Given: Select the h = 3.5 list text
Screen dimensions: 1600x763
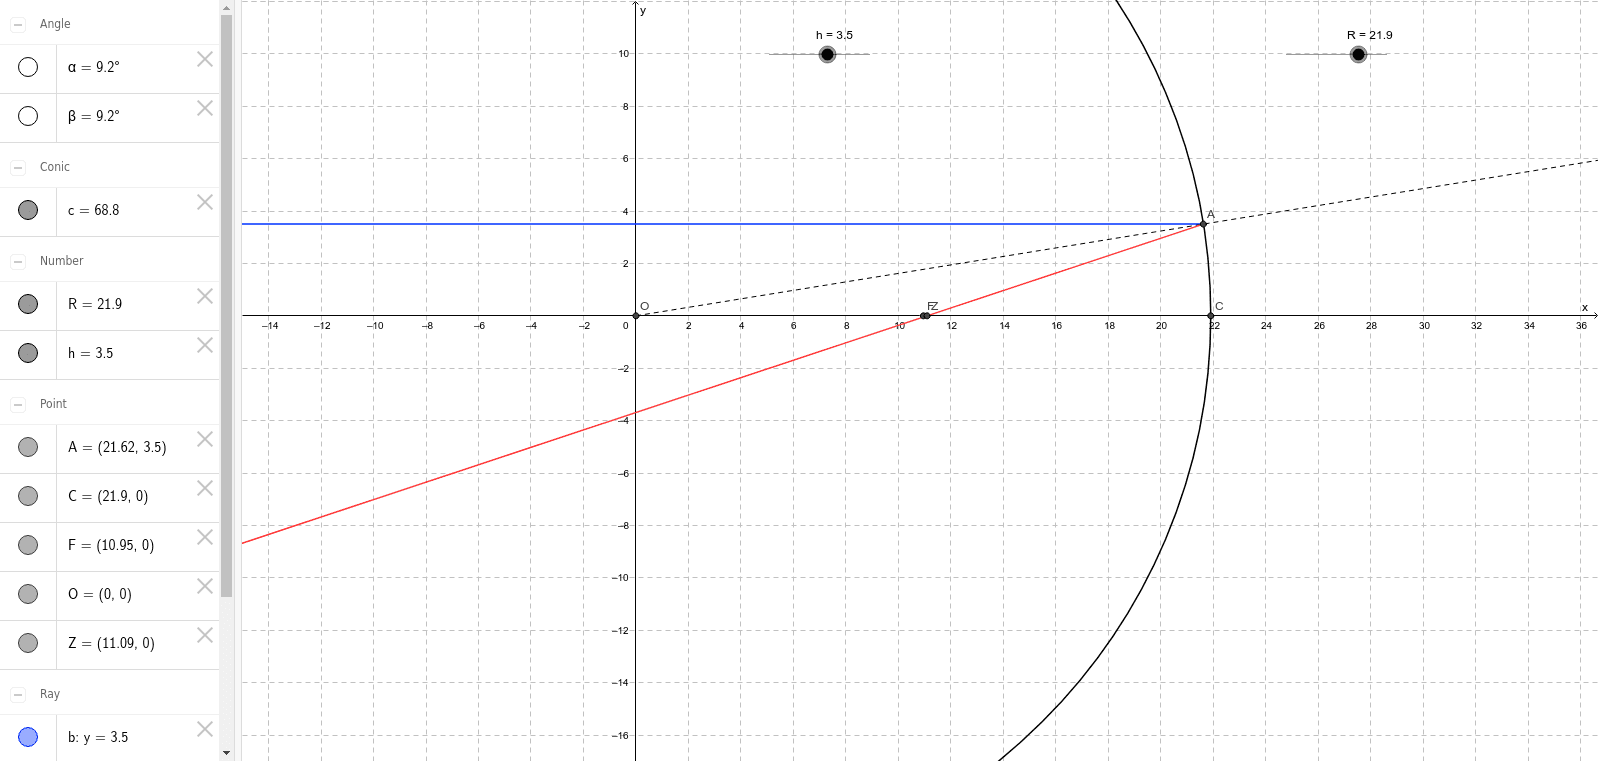Looking at the screenshot, I should 90,353.
